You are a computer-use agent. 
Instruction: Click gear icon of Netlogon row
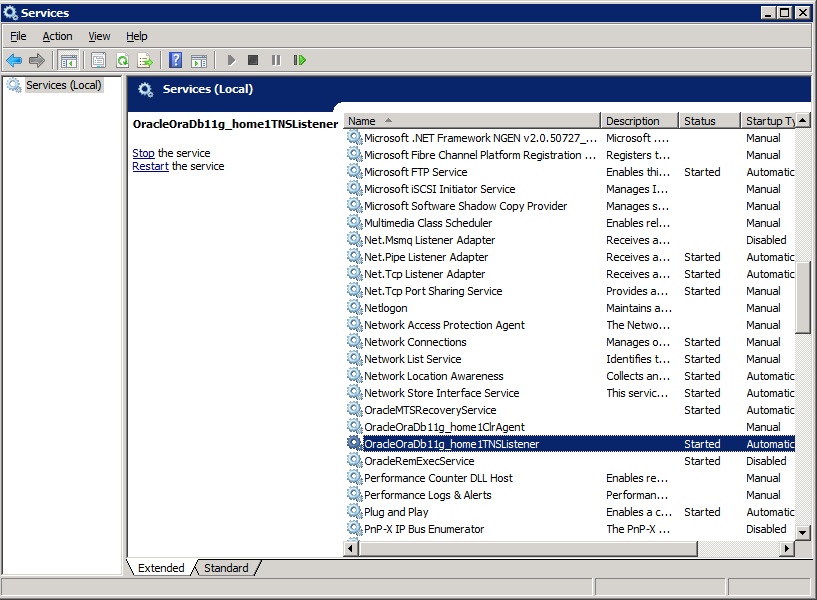tap(354, 307)
